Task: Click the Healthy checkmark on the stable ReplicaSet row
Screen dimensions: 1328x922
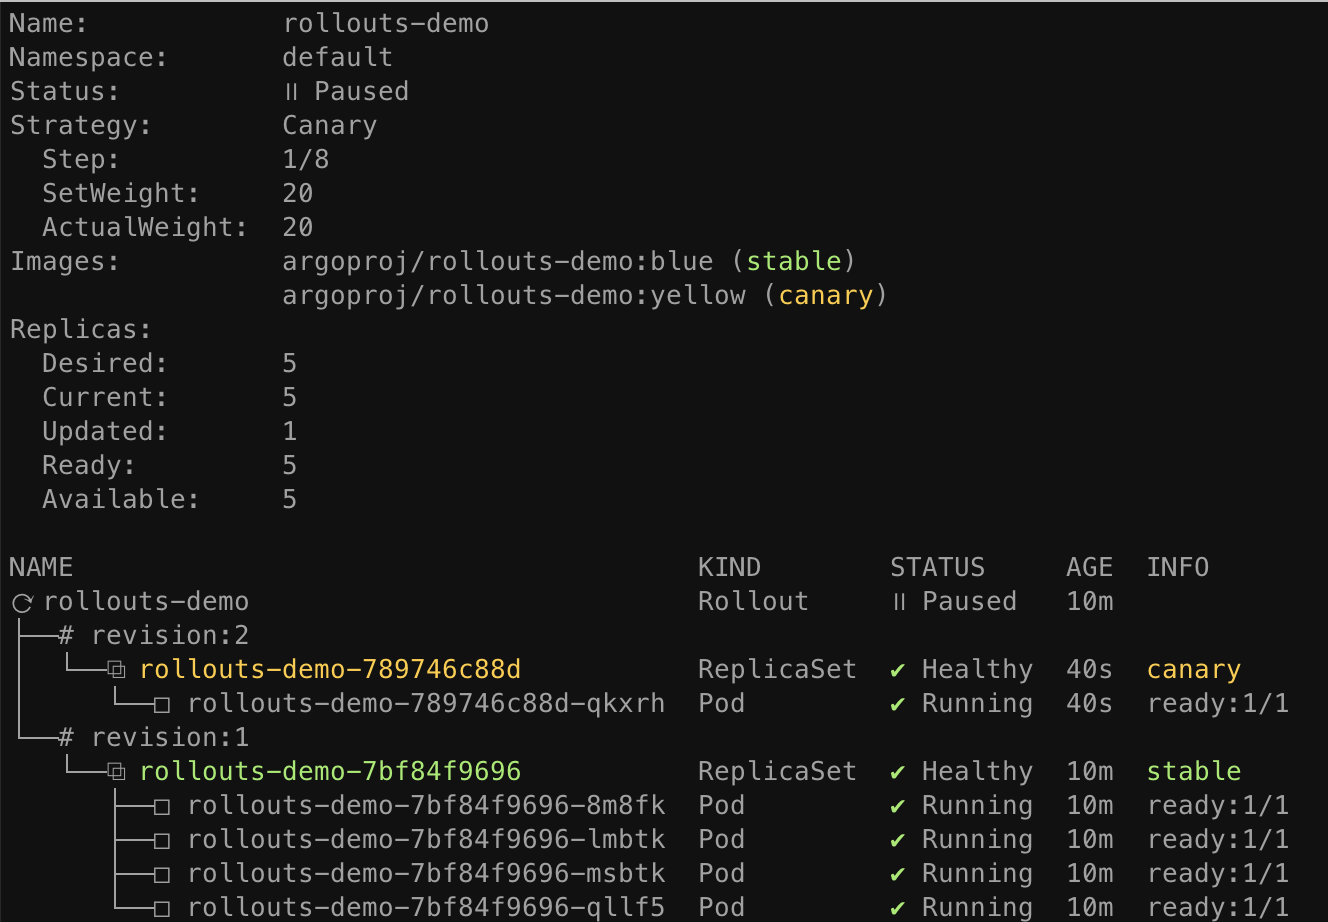Action: coord(898,773)
